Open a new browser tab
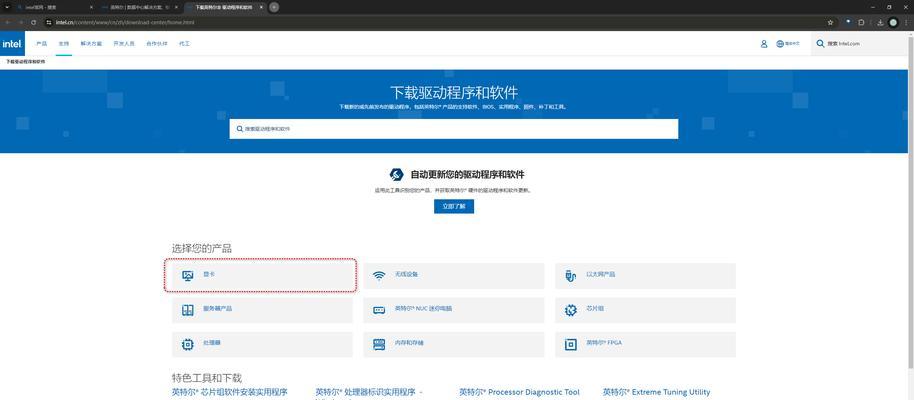The image size is (914, 400). click(274, 7)
